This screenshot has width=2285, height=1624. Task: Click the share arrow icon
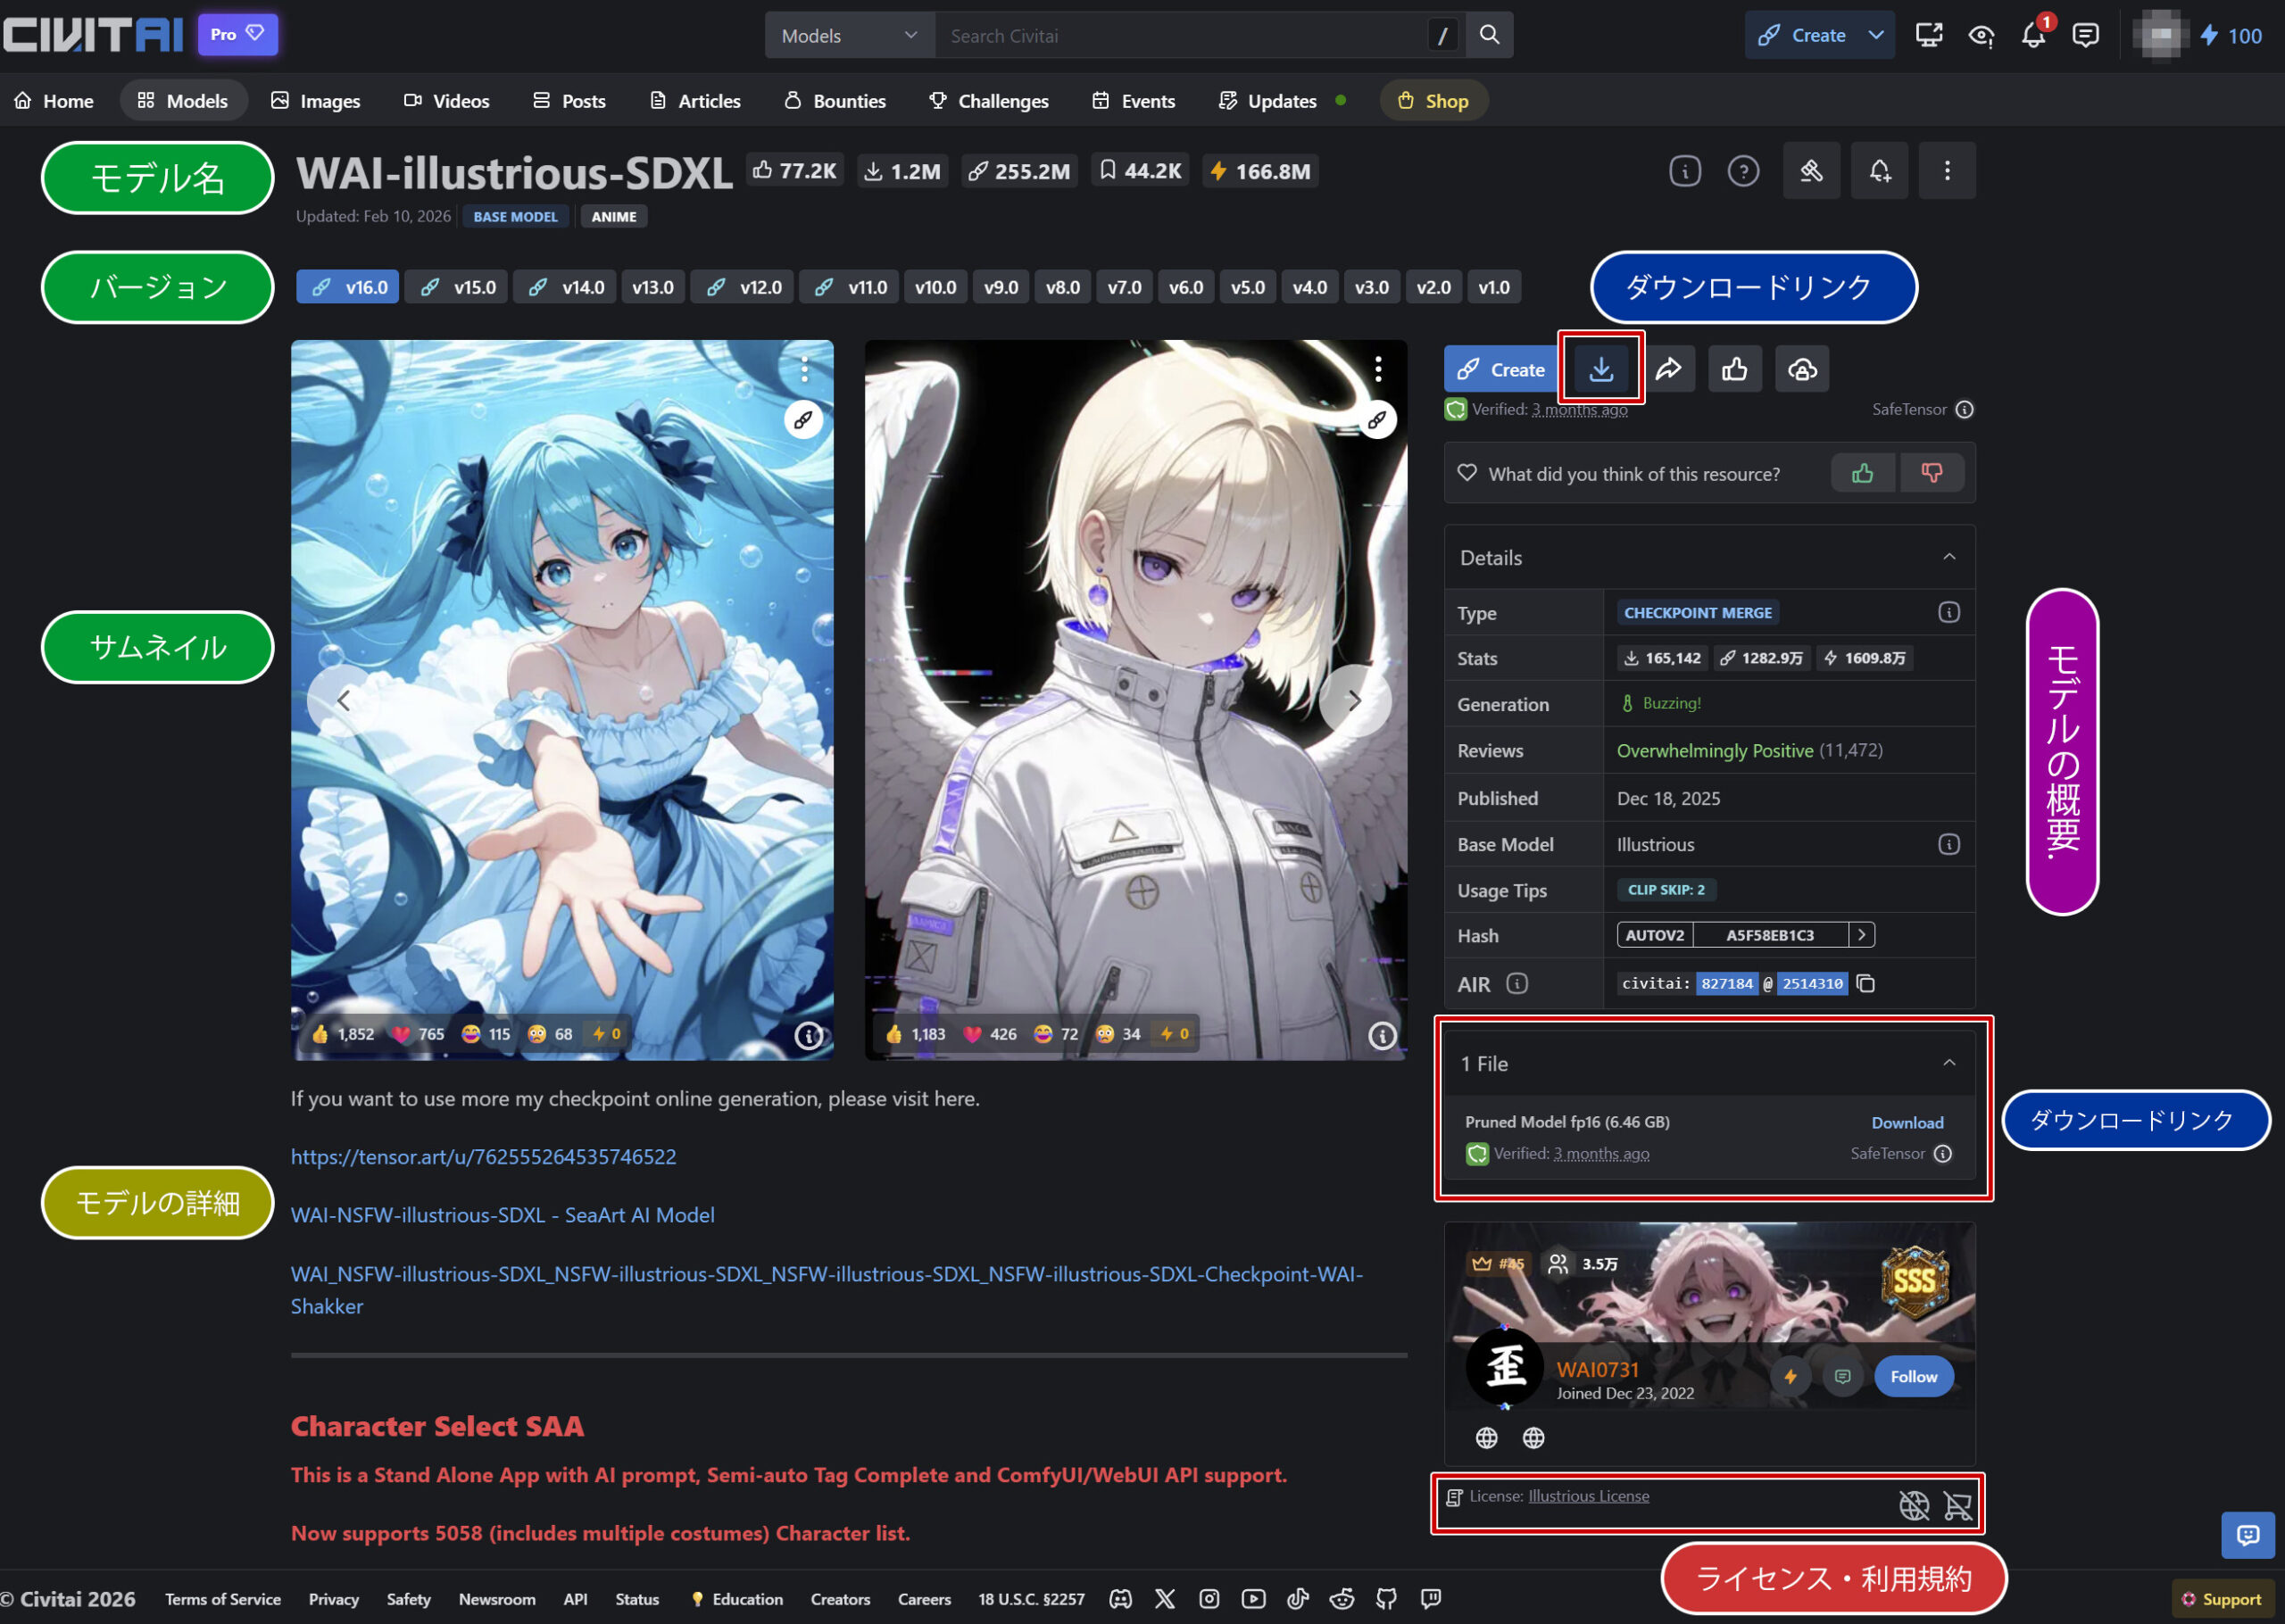click(1668, 369)
